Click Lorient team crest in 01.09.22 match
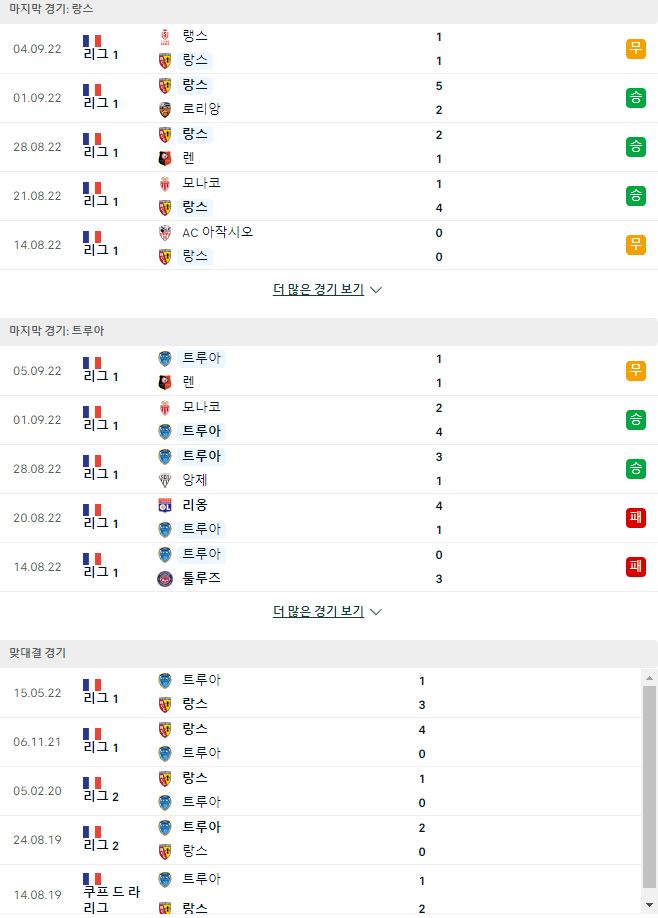 coord(165,109)
